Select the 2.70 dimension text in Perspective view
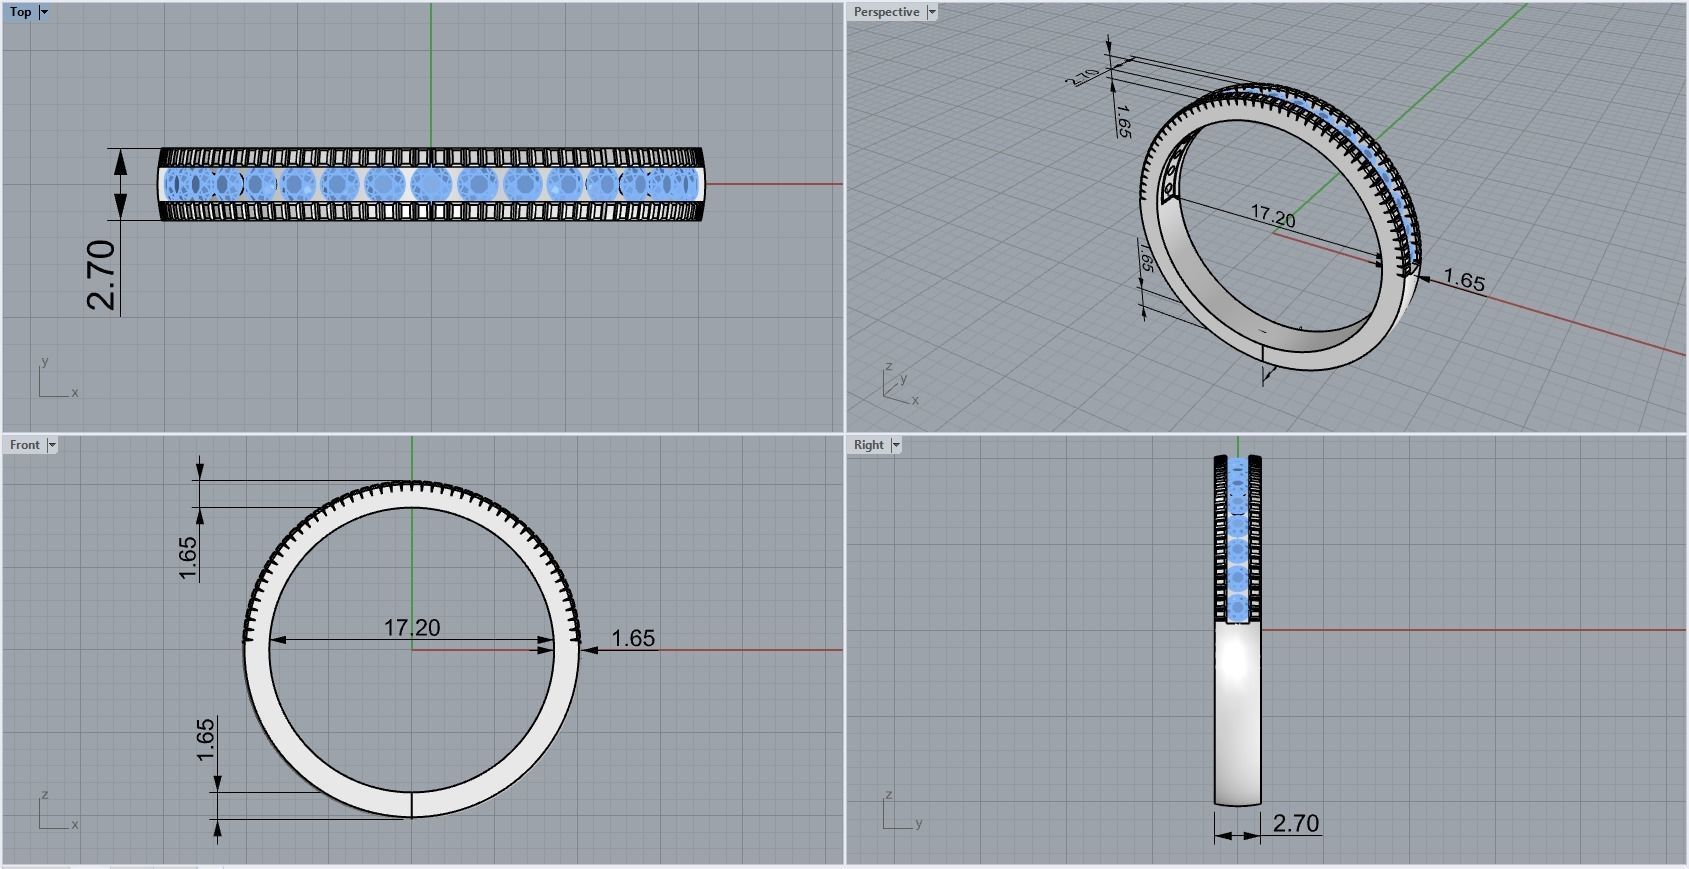Viewport: 1689px width, 869px height. coord(1083,76)
